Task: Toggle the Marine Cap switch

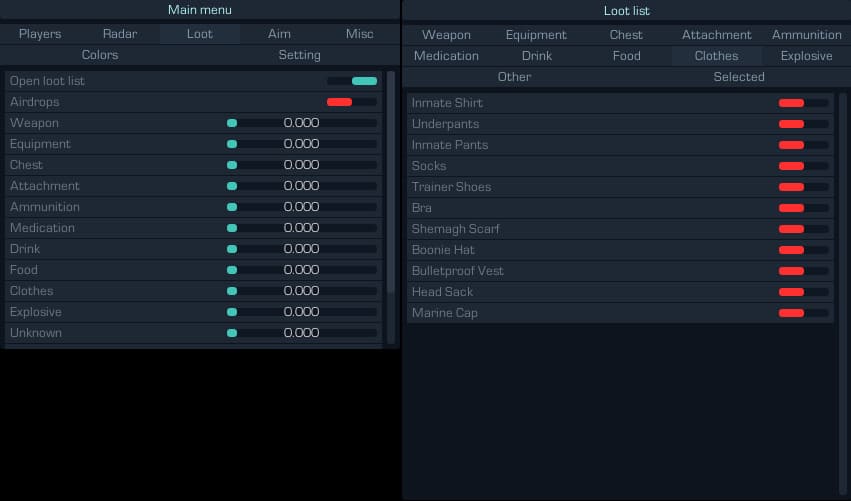Action: coord(803,313)
